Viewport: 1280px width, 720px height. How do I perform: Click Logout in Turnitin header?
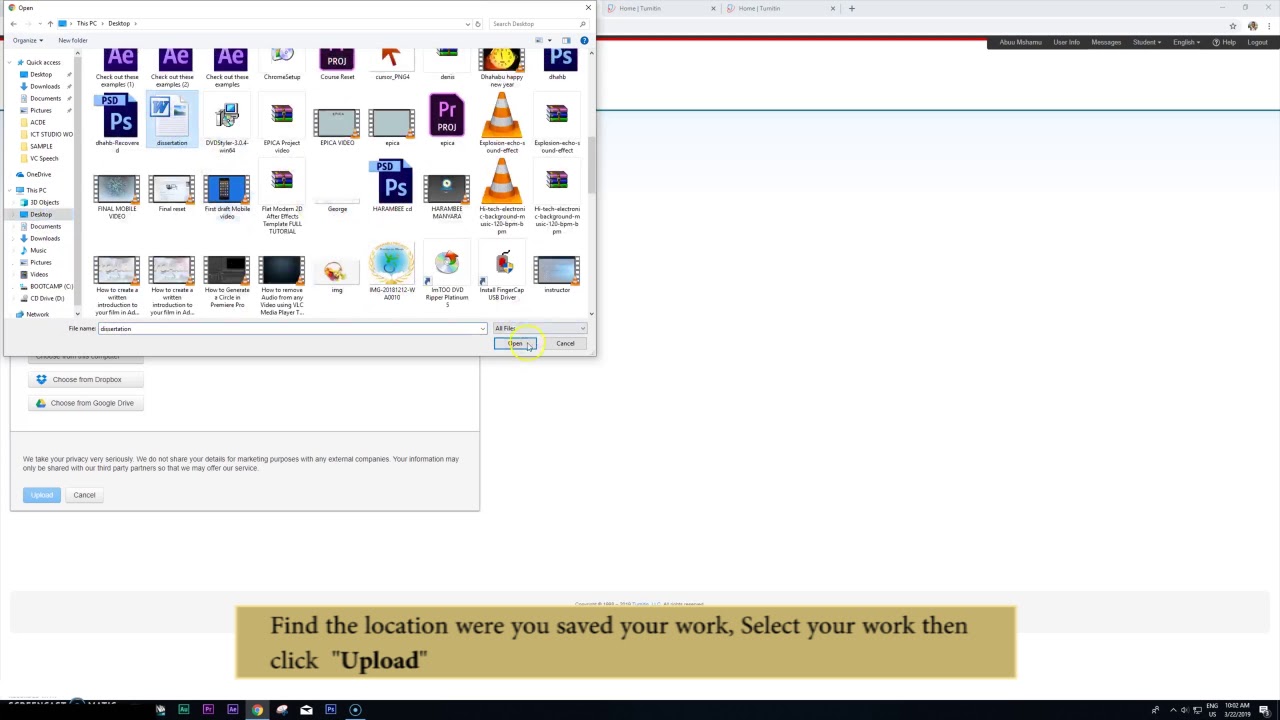click(1258, 42)
